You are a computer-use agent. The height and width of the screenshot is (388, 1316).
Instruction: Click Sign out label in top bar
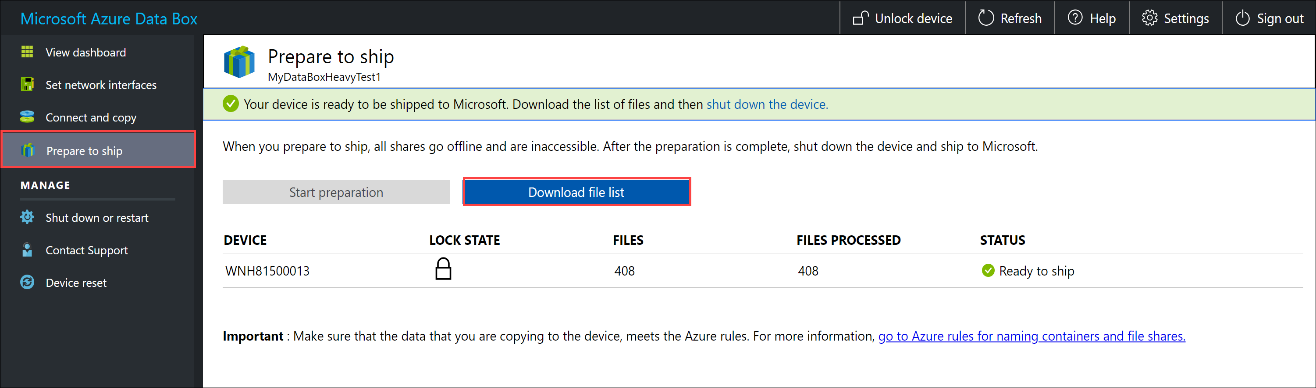click(1280, 18)
